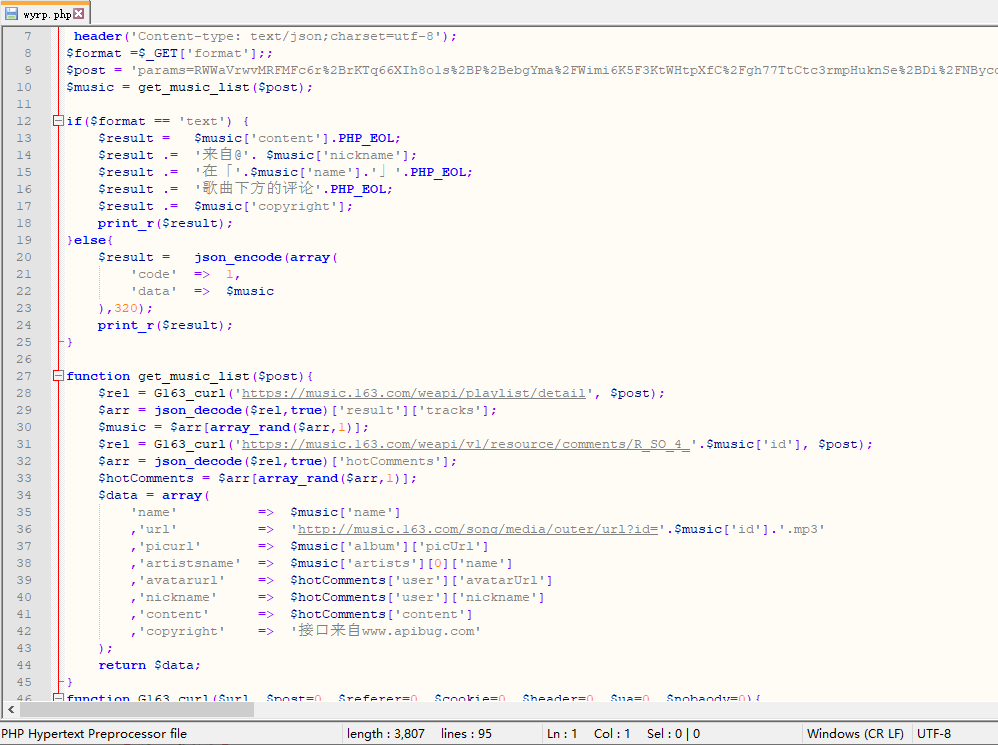Click the Windows (CR LF) status bar field

pyautogui.click(x=855, y=733)
